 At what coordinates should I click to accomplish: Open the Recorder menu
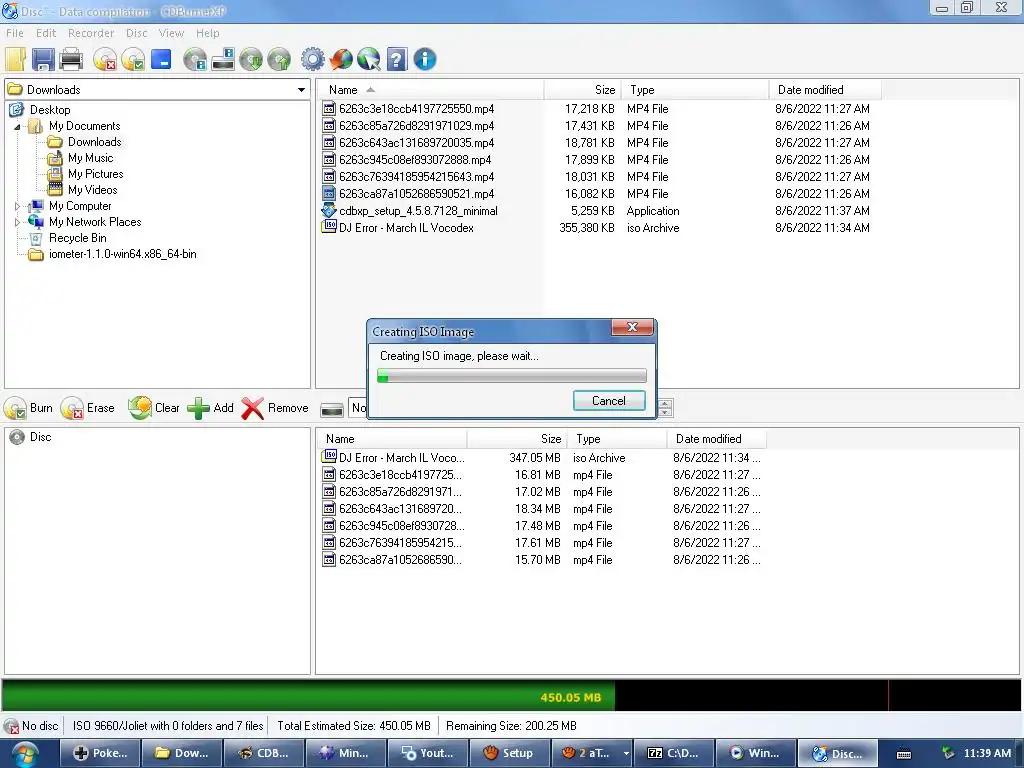coord(91,33)
